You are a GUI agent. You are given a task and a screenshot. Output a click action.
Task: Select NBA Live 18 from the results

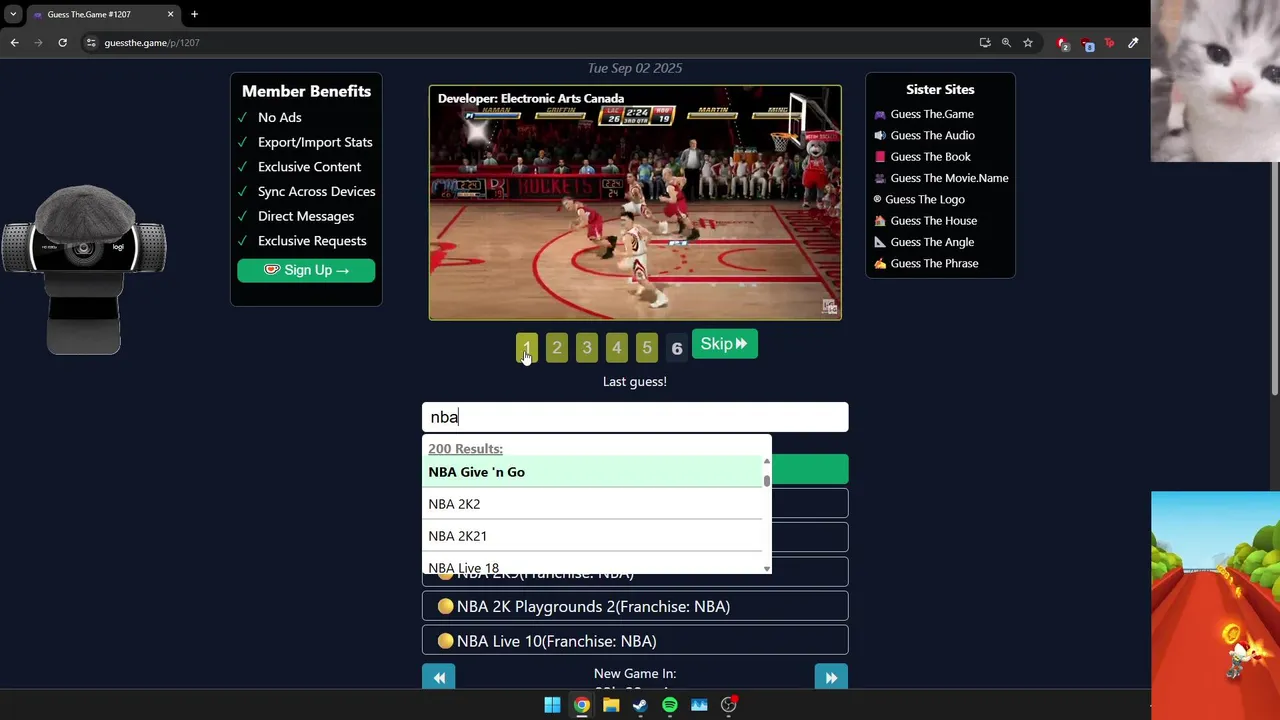pos(592,565)
